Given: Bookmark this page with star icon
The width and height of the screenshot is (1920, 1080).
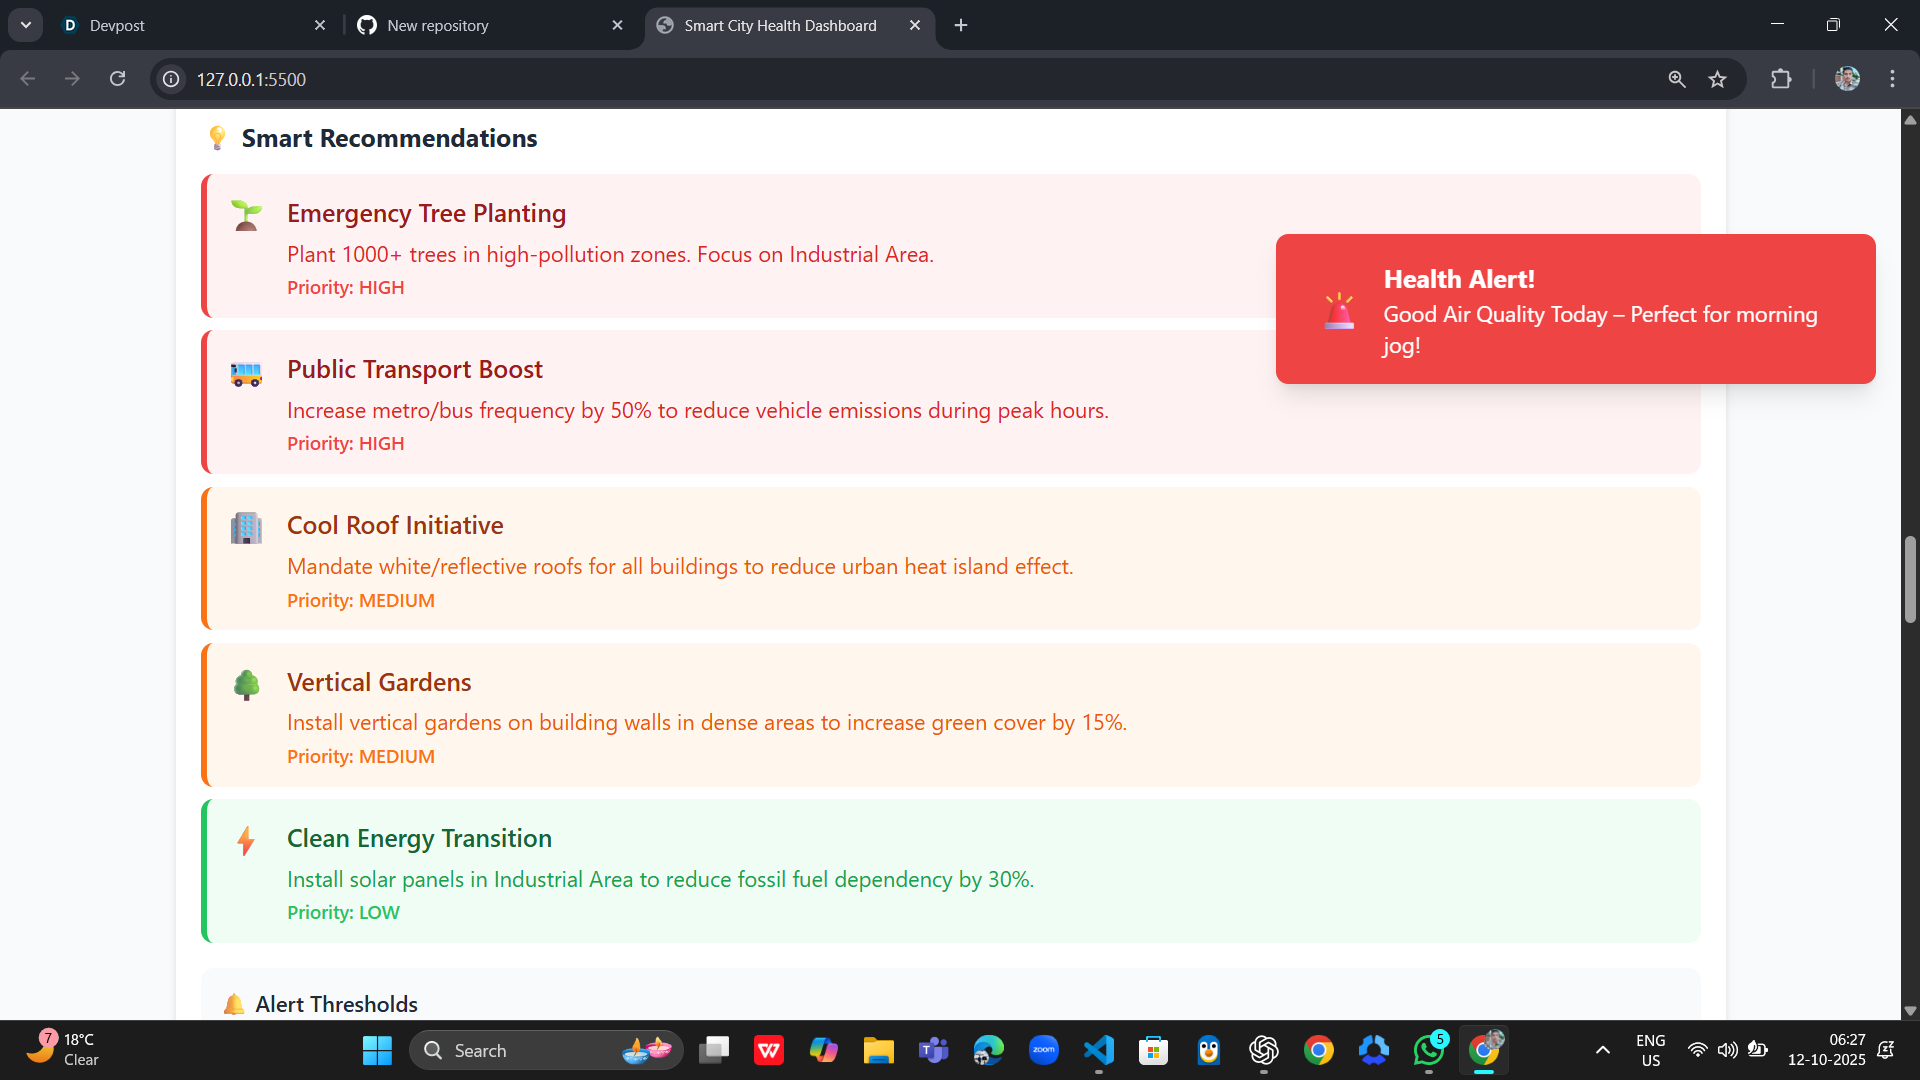Looking at the screenshot, I should (1717, 79).
